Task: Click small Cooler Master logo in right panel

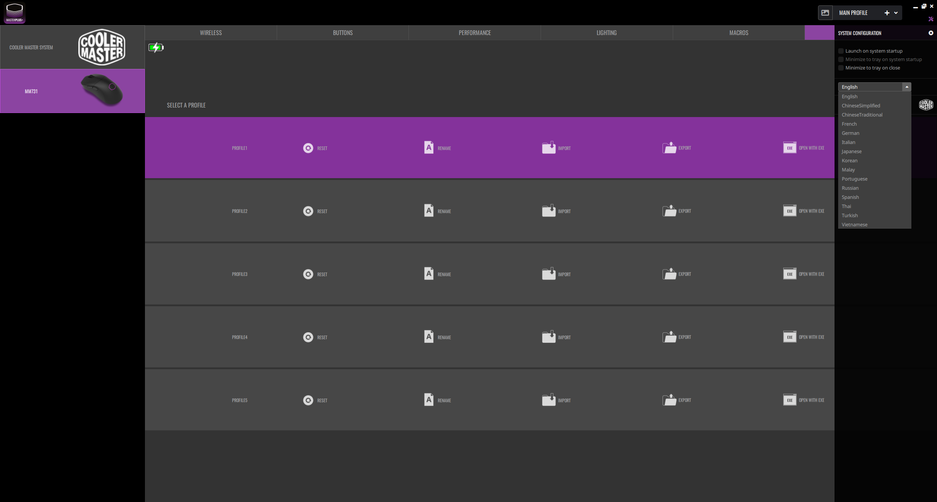Action: [x=926, y=105]
